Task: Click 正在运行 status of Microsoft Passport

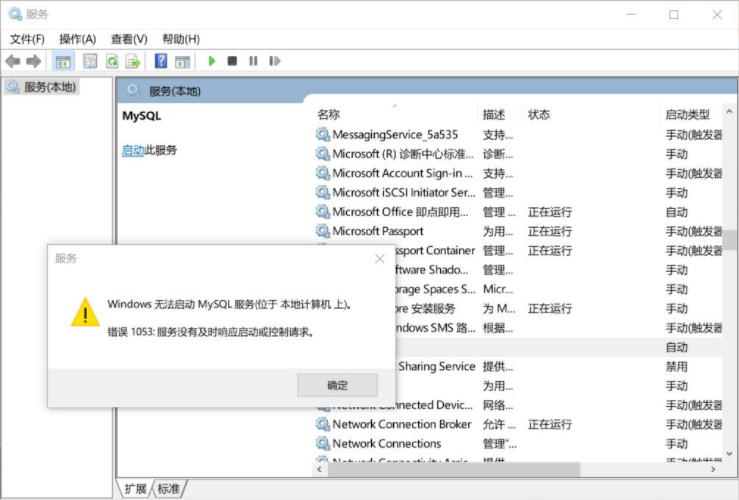Action: coord(550,231)
